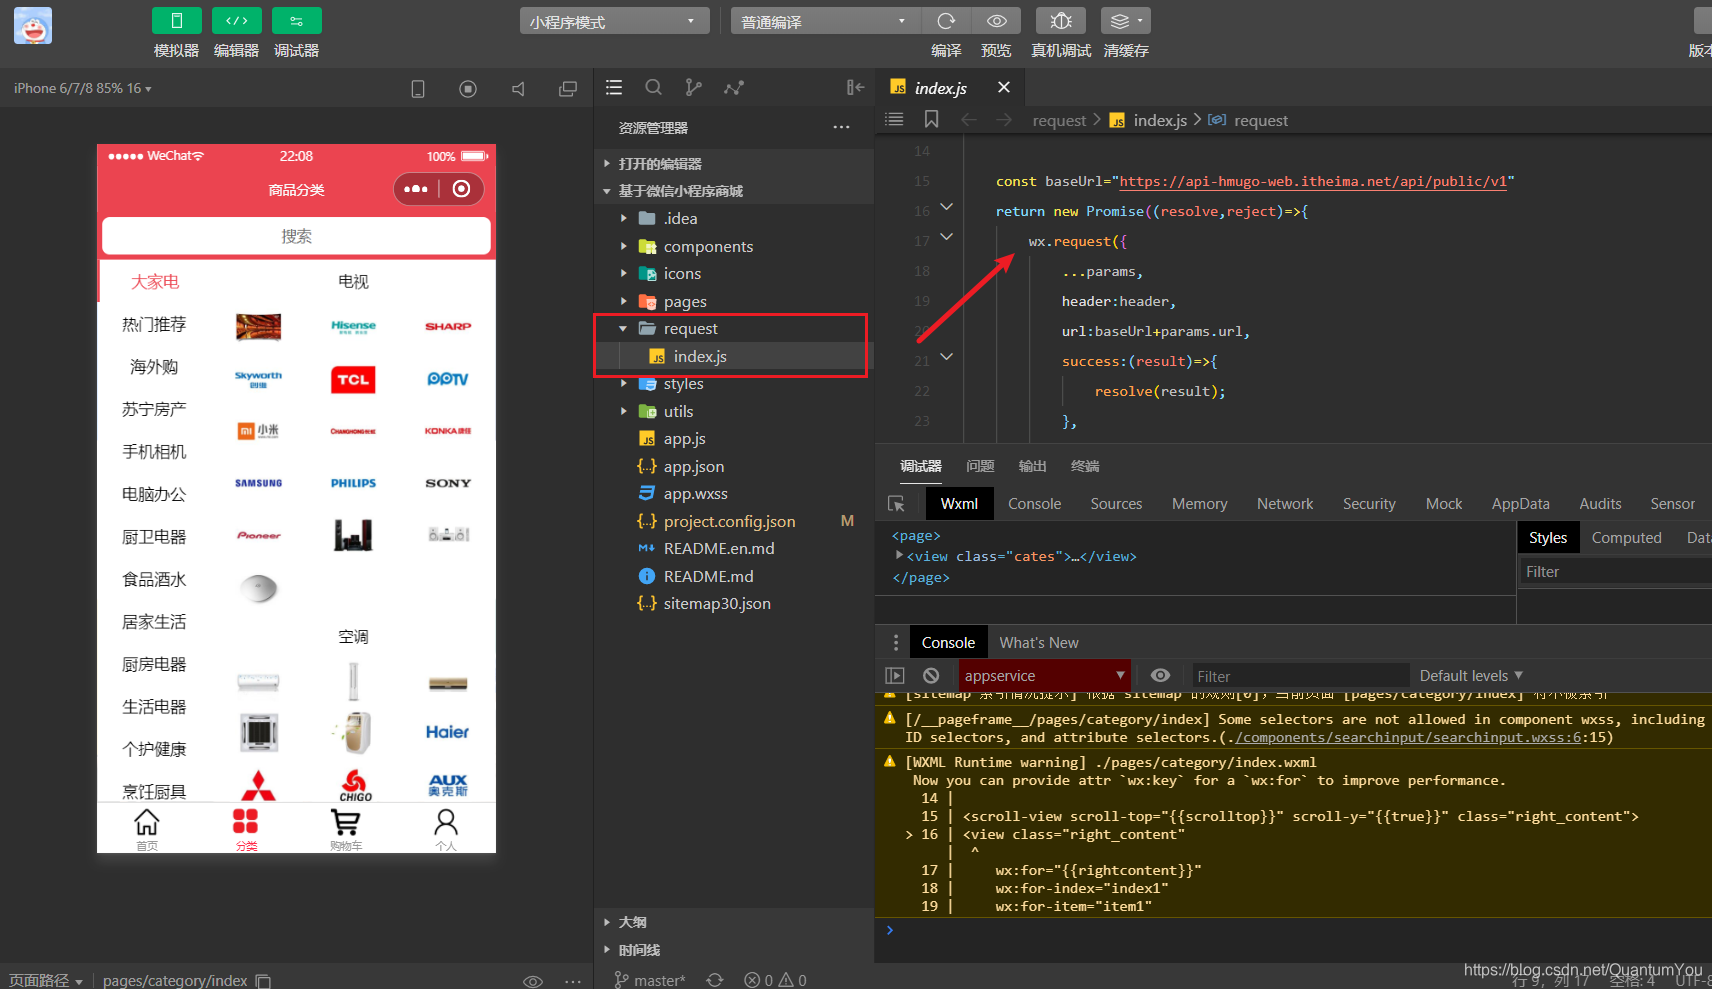Image resolution: width=1712 pixels, height=989 pixels.
Task: Open the home tab icon in simulator
Action: (x=147, y=828)
